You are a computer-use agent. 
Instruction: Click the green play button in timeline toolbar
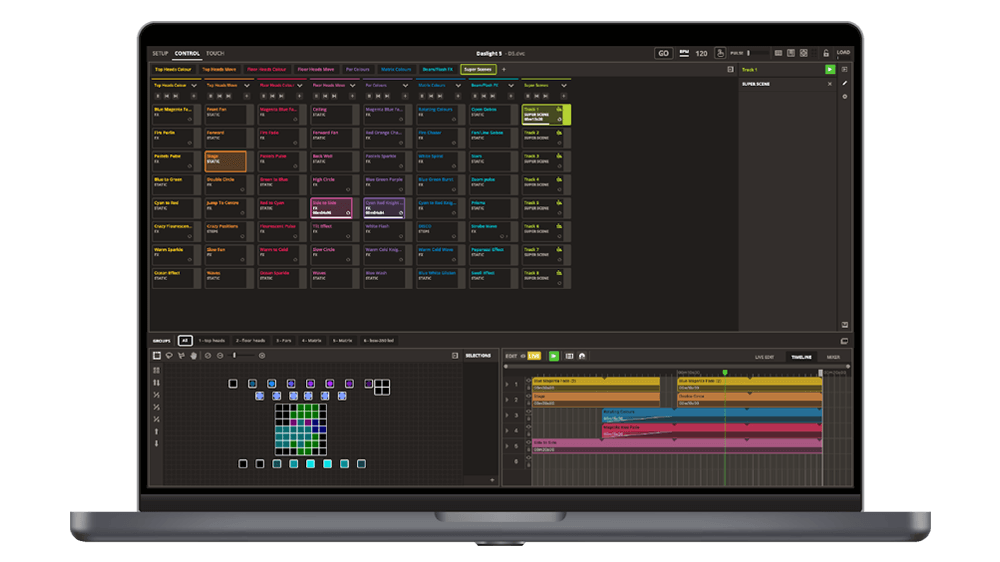(x=554, y=355)
